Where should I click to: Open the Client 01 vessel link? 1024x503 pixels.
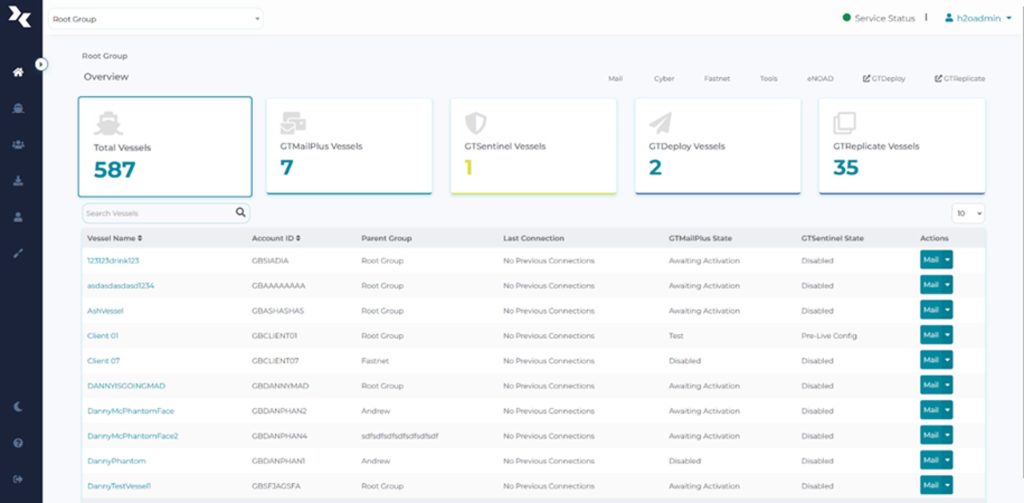[103, 336]
